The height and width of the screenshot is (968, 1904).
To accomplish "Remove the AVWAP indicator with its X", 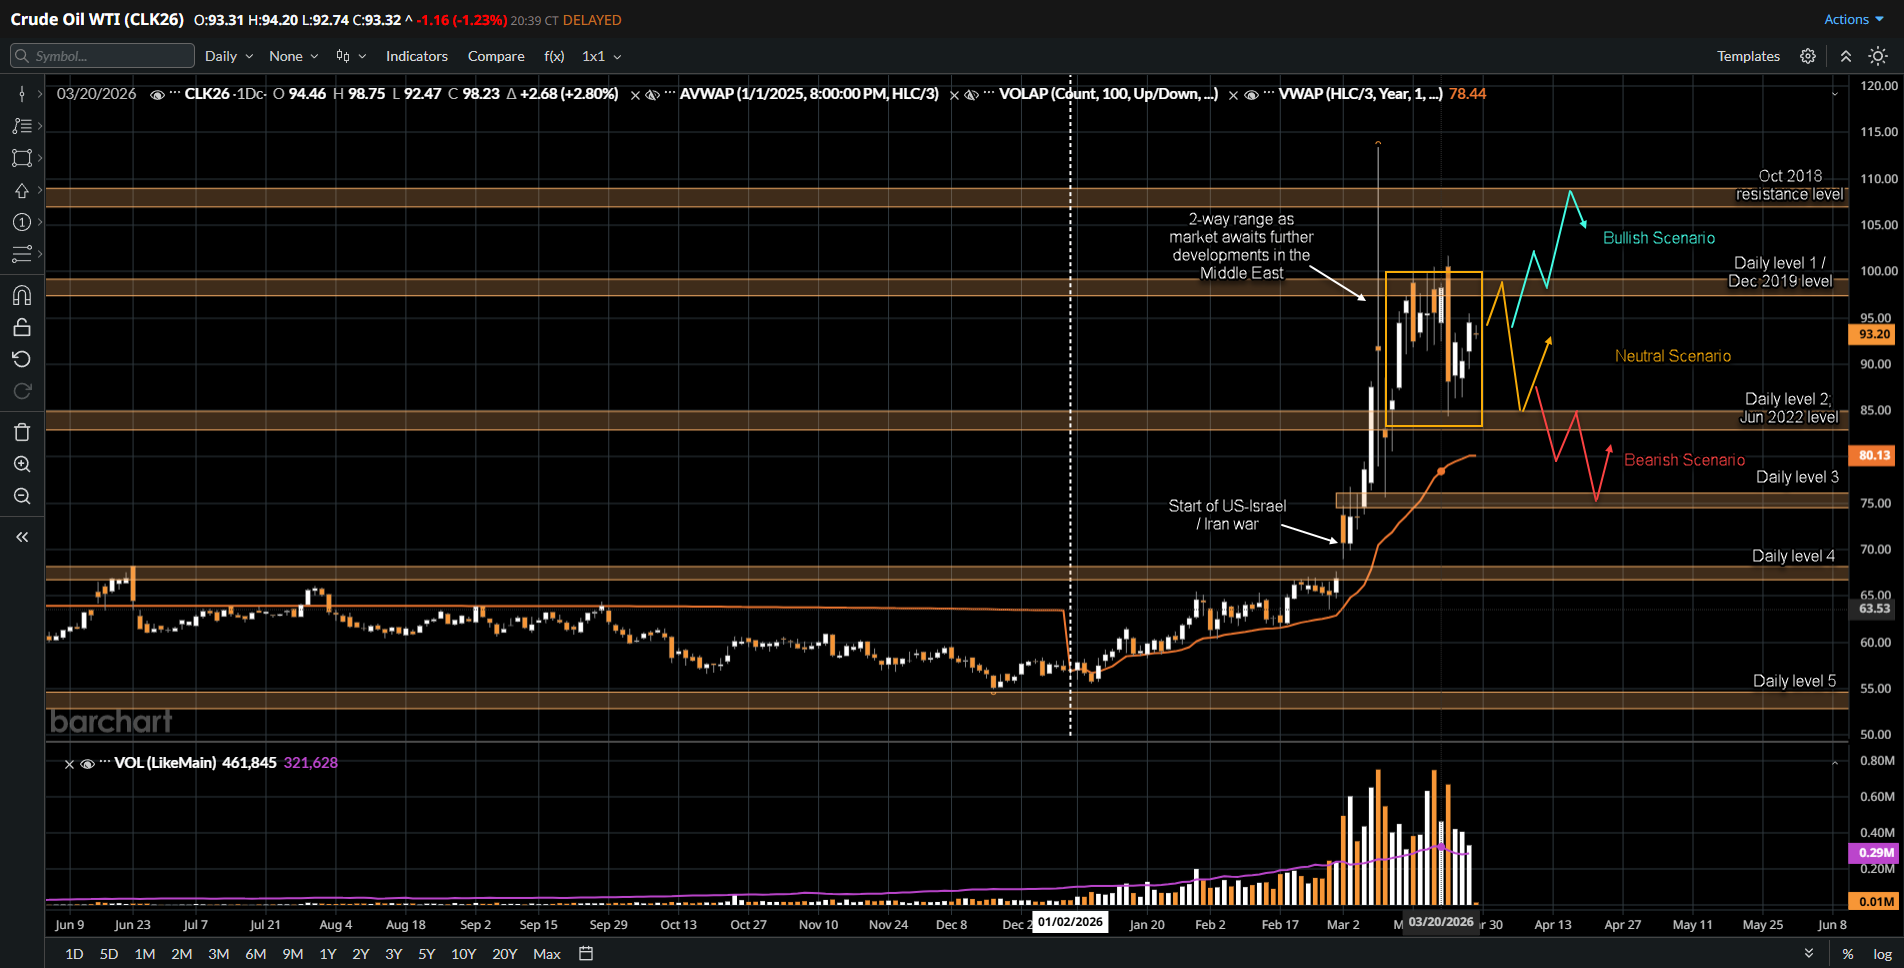I will pos(635,95).
